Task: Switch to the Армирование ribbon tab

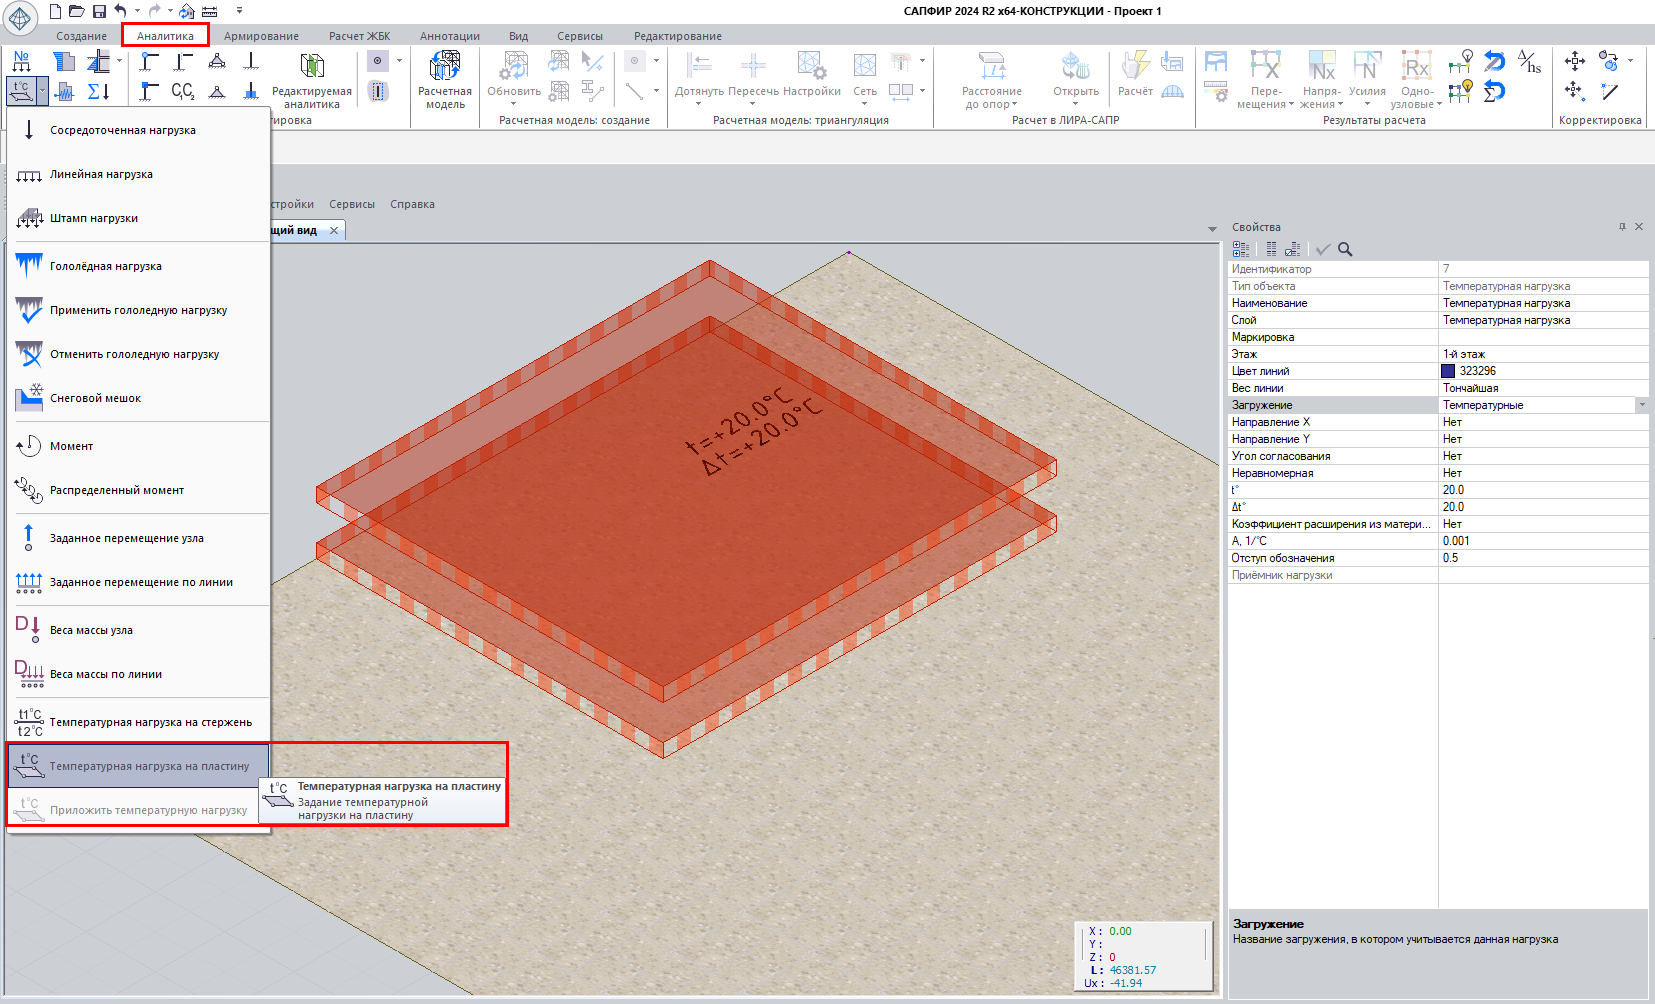Action: 261,36
